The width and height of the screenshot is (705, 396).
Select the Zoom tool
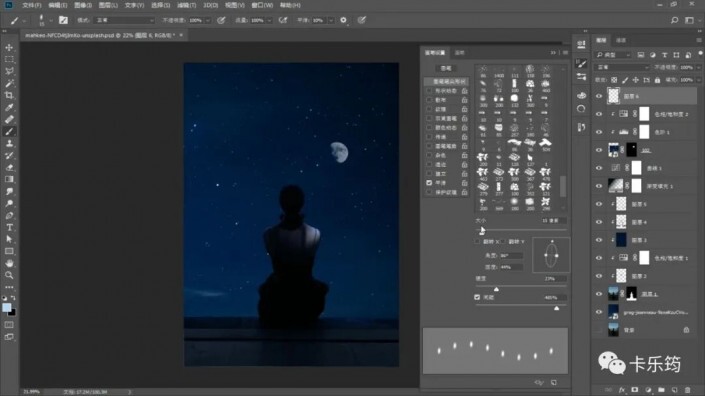click(9, 275)
